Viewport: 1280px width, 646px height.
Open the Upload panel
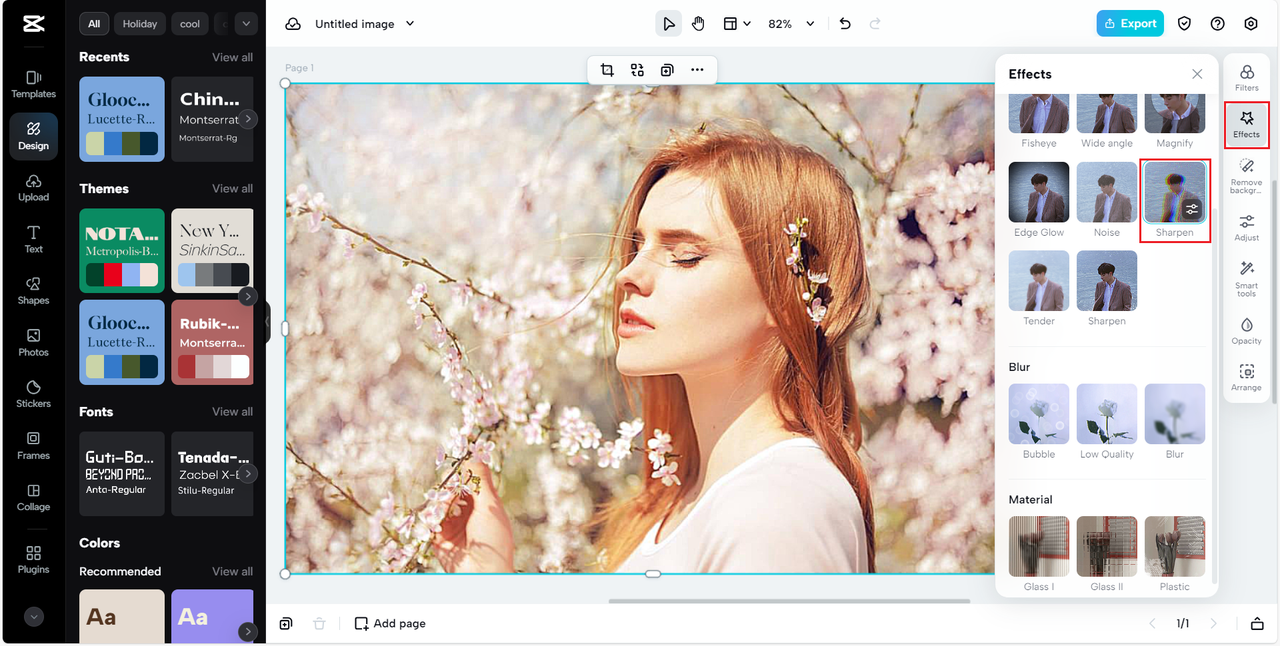click(33, 187)
